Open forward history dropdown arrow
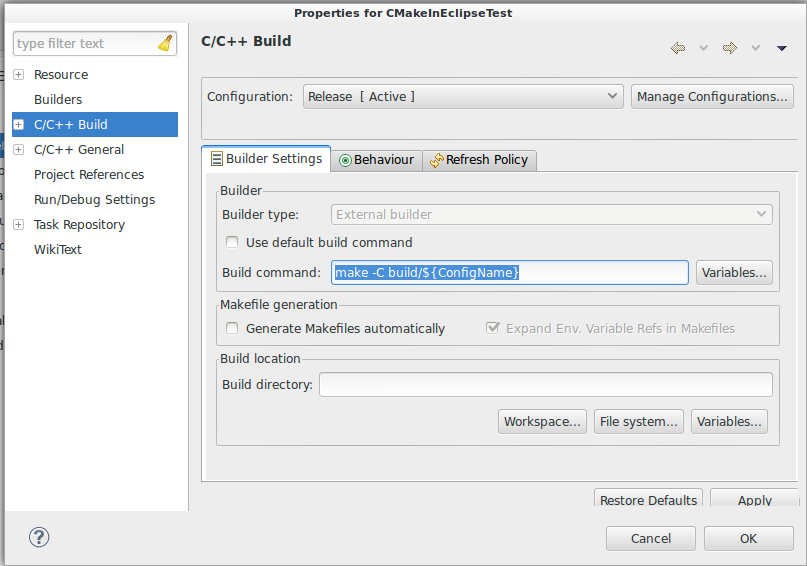The width and height of the screenshot is (807, 566). pos(756,48)
